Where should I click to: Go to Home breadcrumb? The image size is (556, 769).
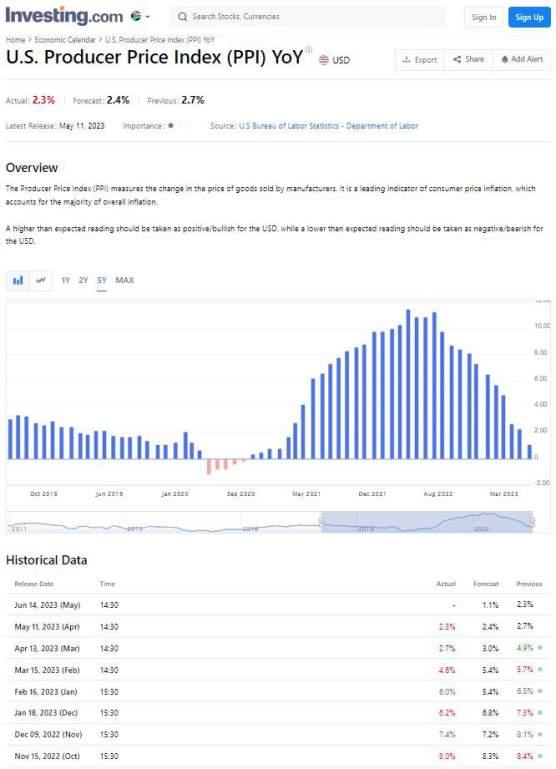(x=15, y=40)
